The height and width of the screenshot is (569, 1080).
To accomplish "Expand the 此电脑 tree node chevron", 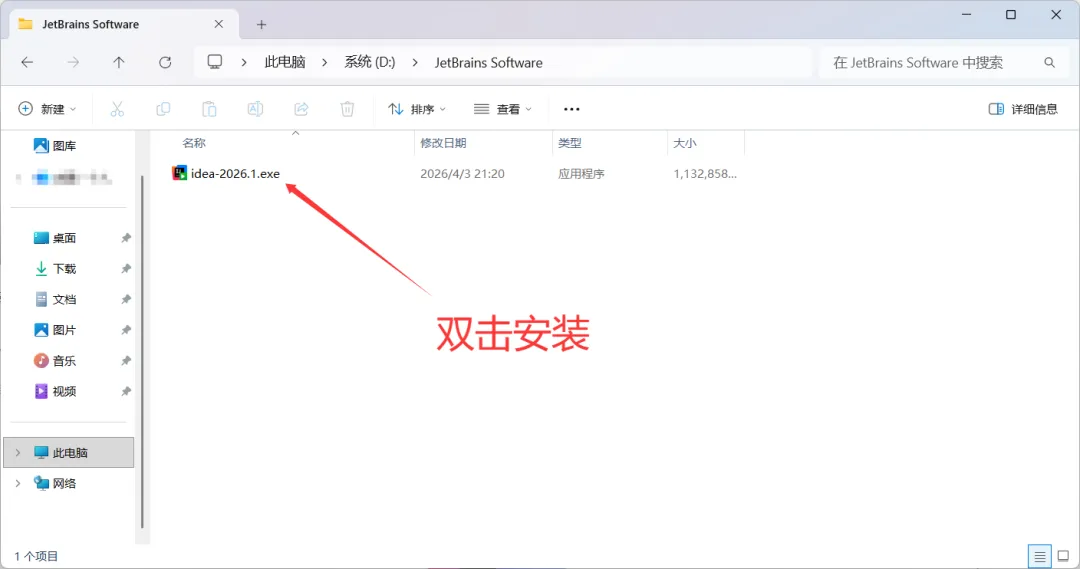I will [18, 453].
